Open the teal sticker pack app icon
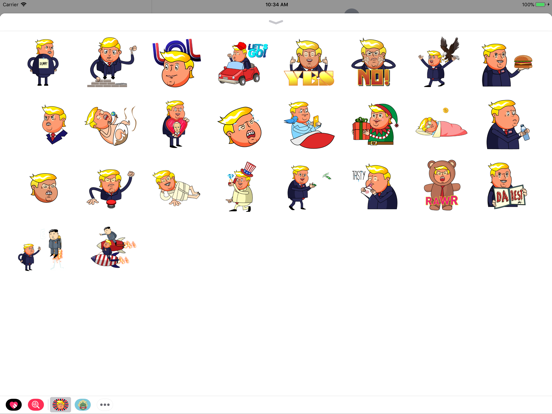The height and width of the screenshot is (414, 552). coord(83,405)
